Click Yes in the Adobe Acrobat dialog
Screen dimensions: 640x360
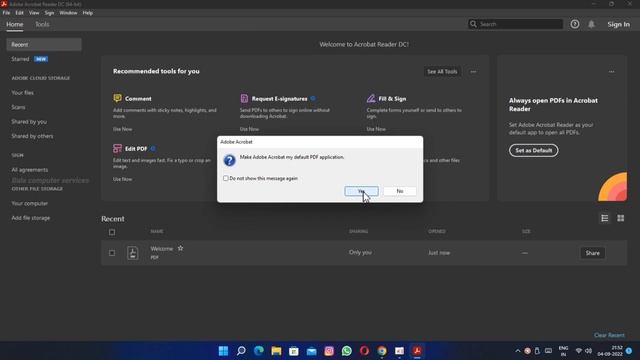coord(361,191)
